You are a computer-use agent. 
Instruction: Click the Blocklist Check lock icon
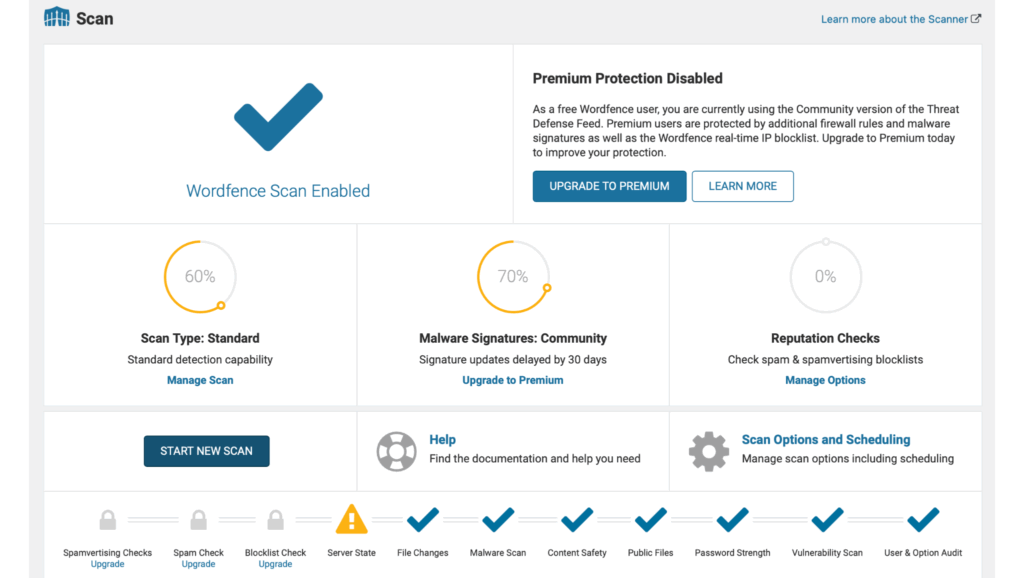[x=276, y=520]
